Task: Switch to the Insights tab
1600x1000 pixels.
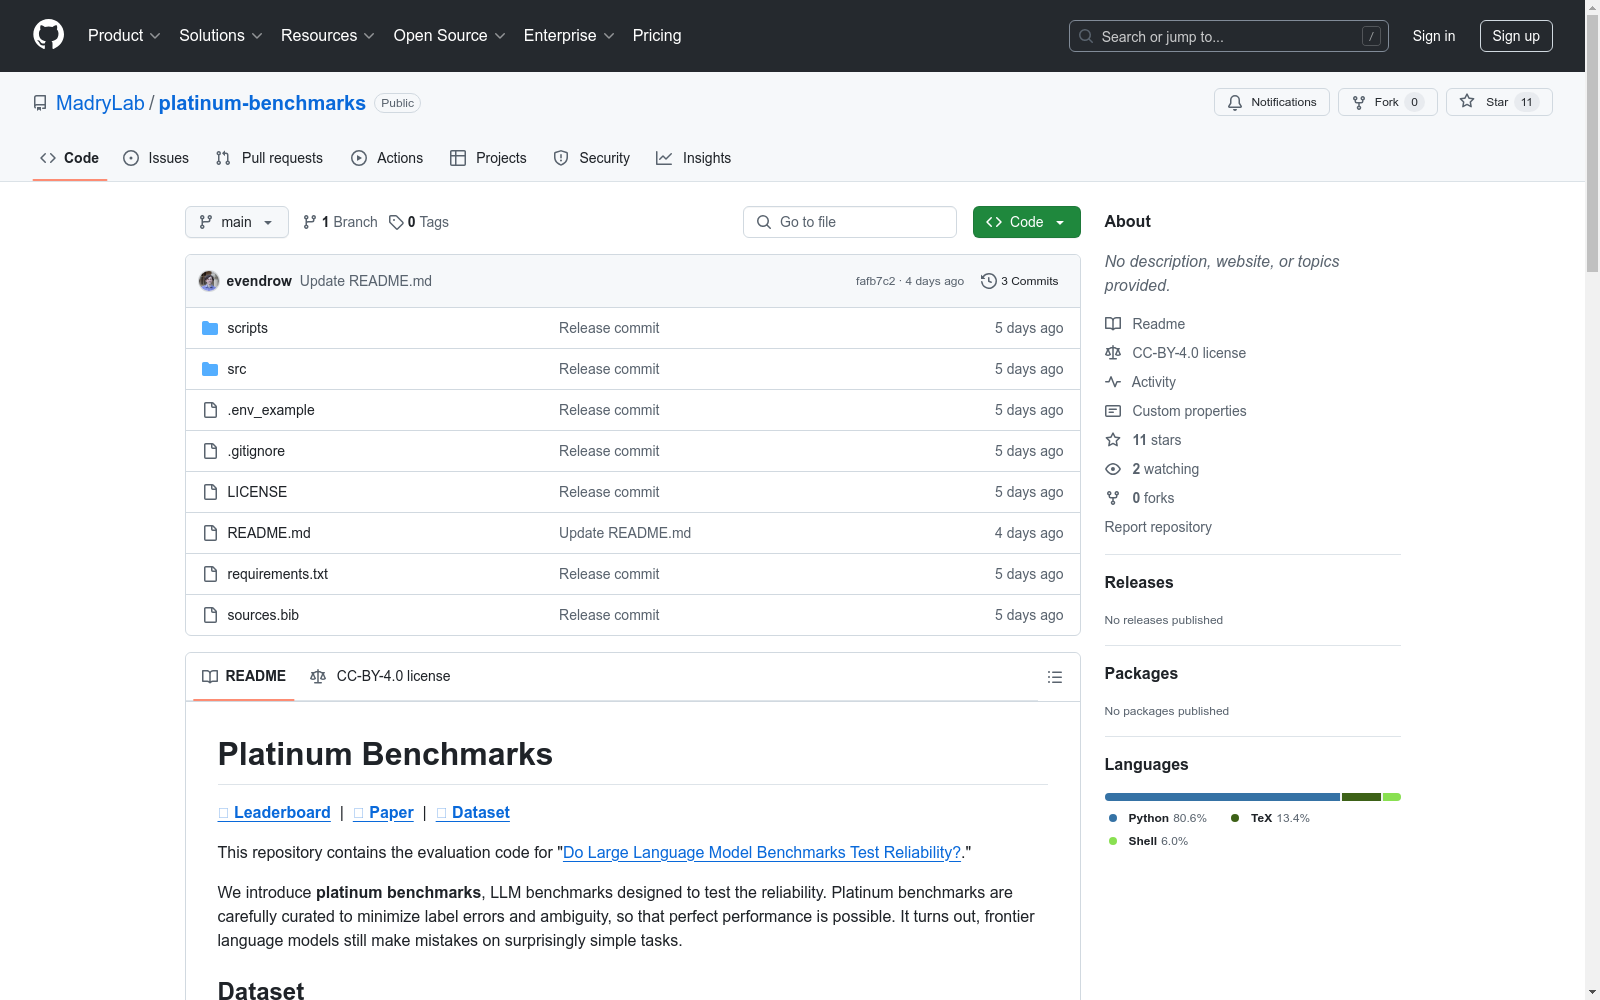Action: (693, 158)
